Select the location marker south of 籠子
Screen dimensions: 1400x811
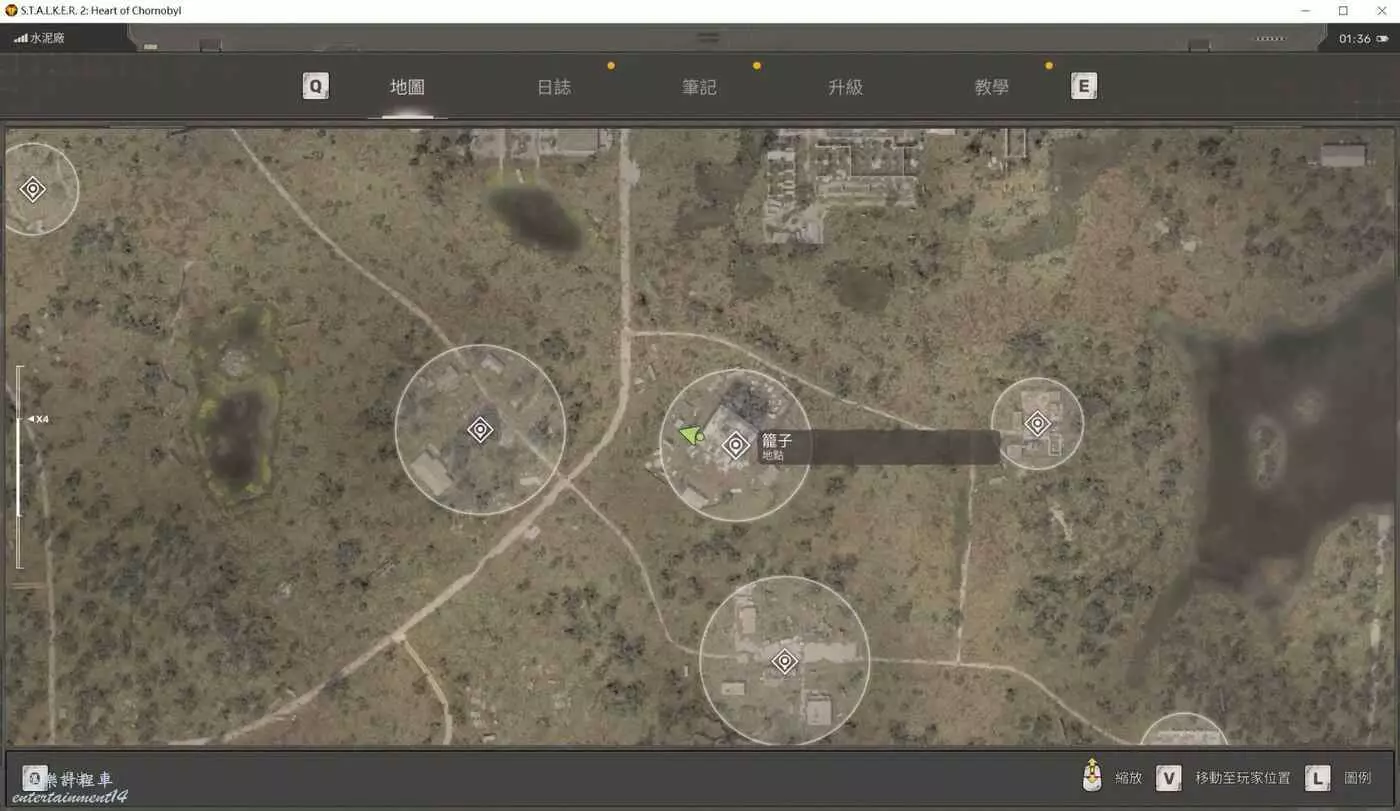(x=784, y=661)
